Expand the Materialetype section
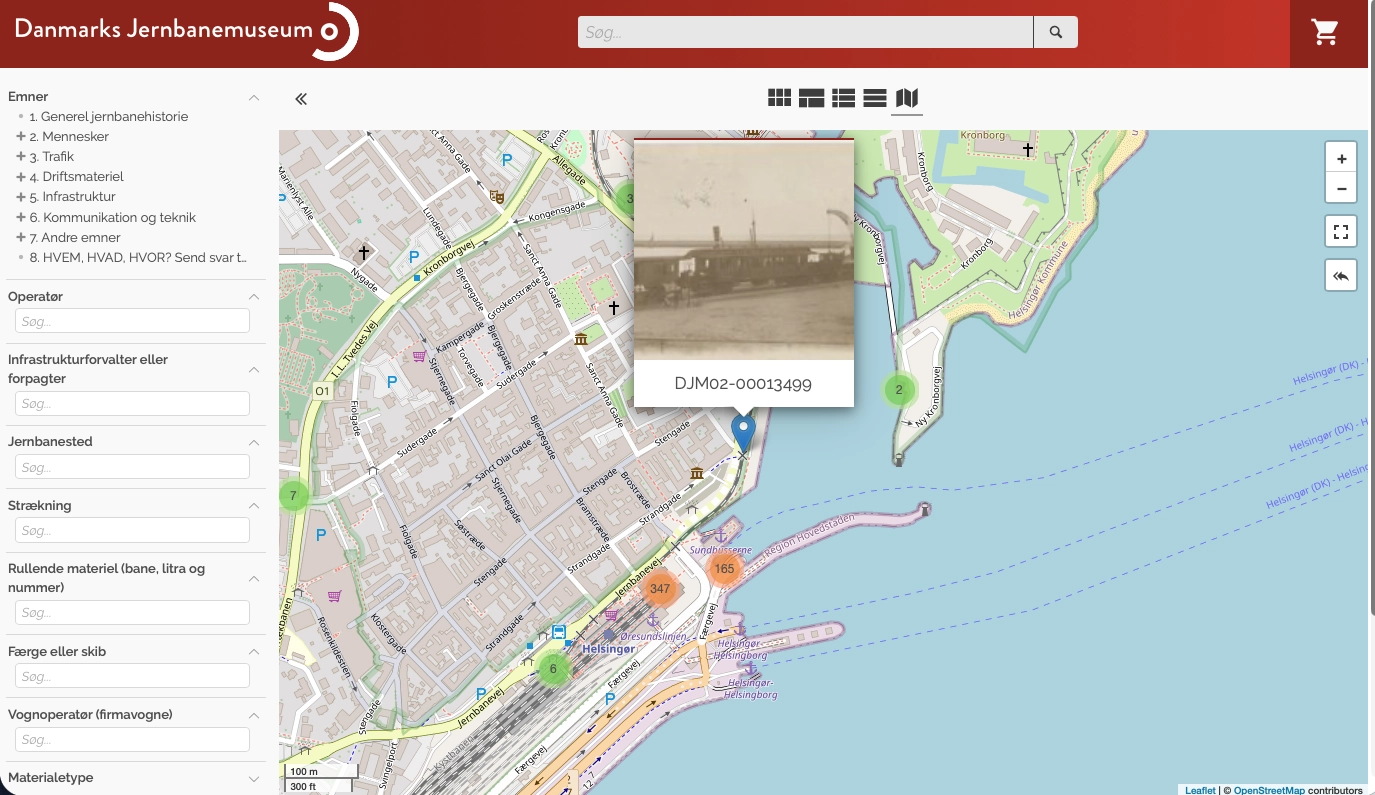1375x795 pixels. (x=254, y=778)
